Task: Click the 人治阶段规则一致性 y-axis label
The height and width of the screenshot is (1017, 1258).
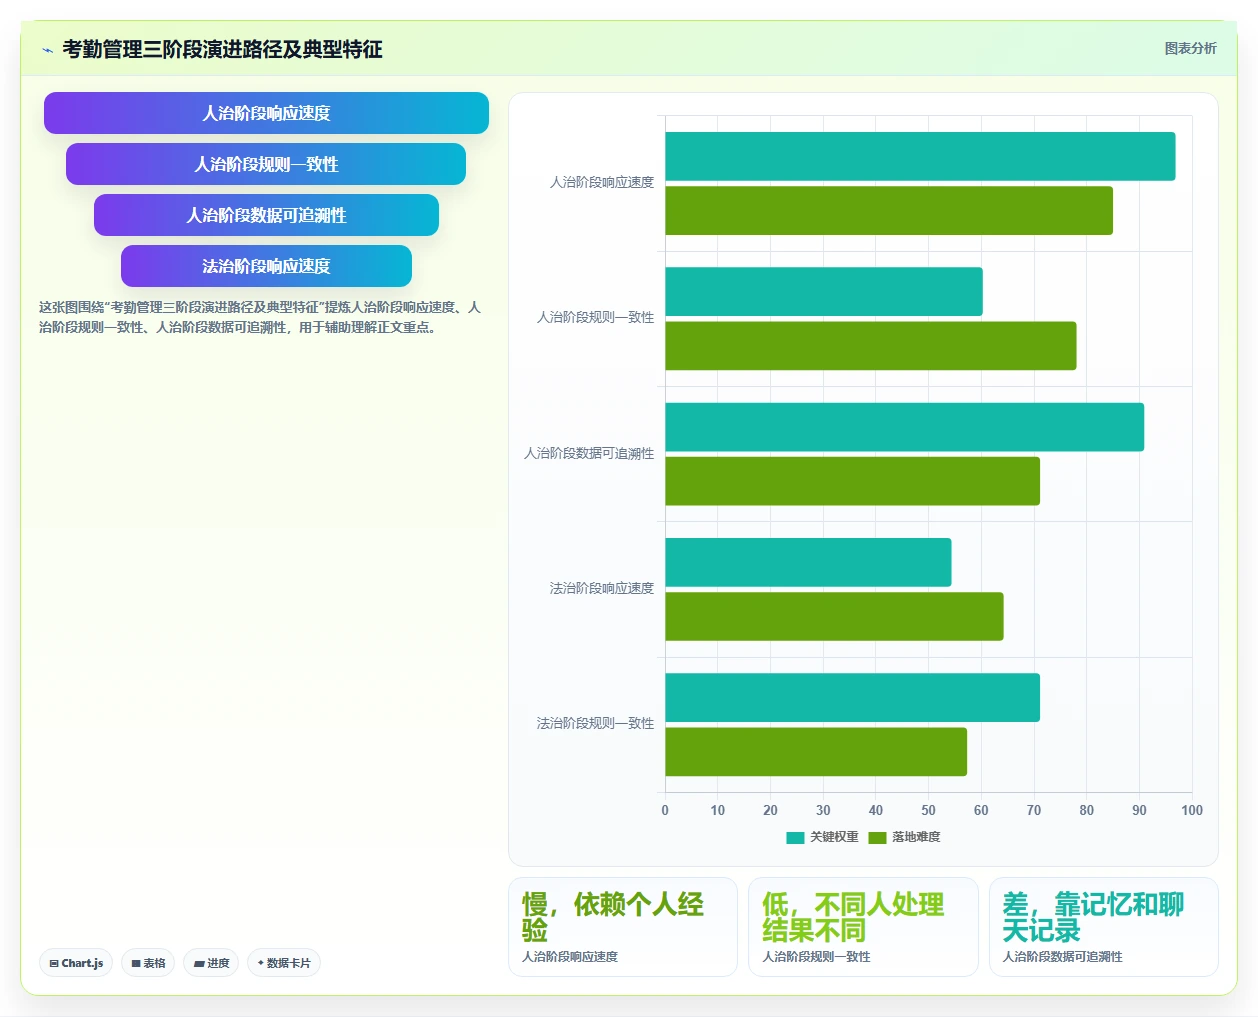Action: [595, 317]
